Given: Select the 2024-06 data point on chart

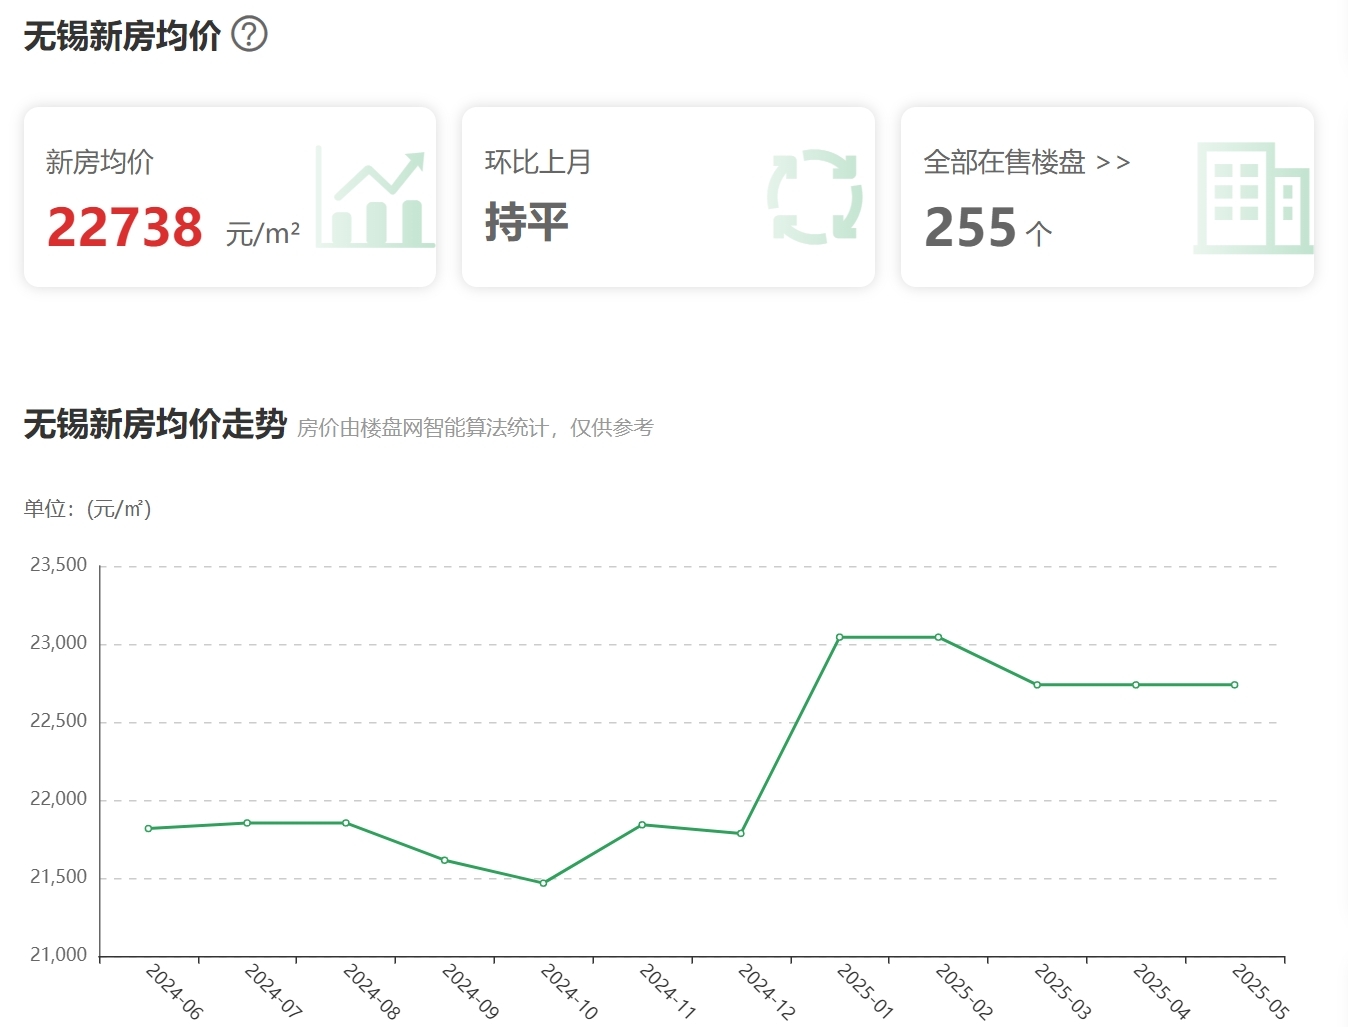Looking at the screenshot, I should tap(149, 829).
